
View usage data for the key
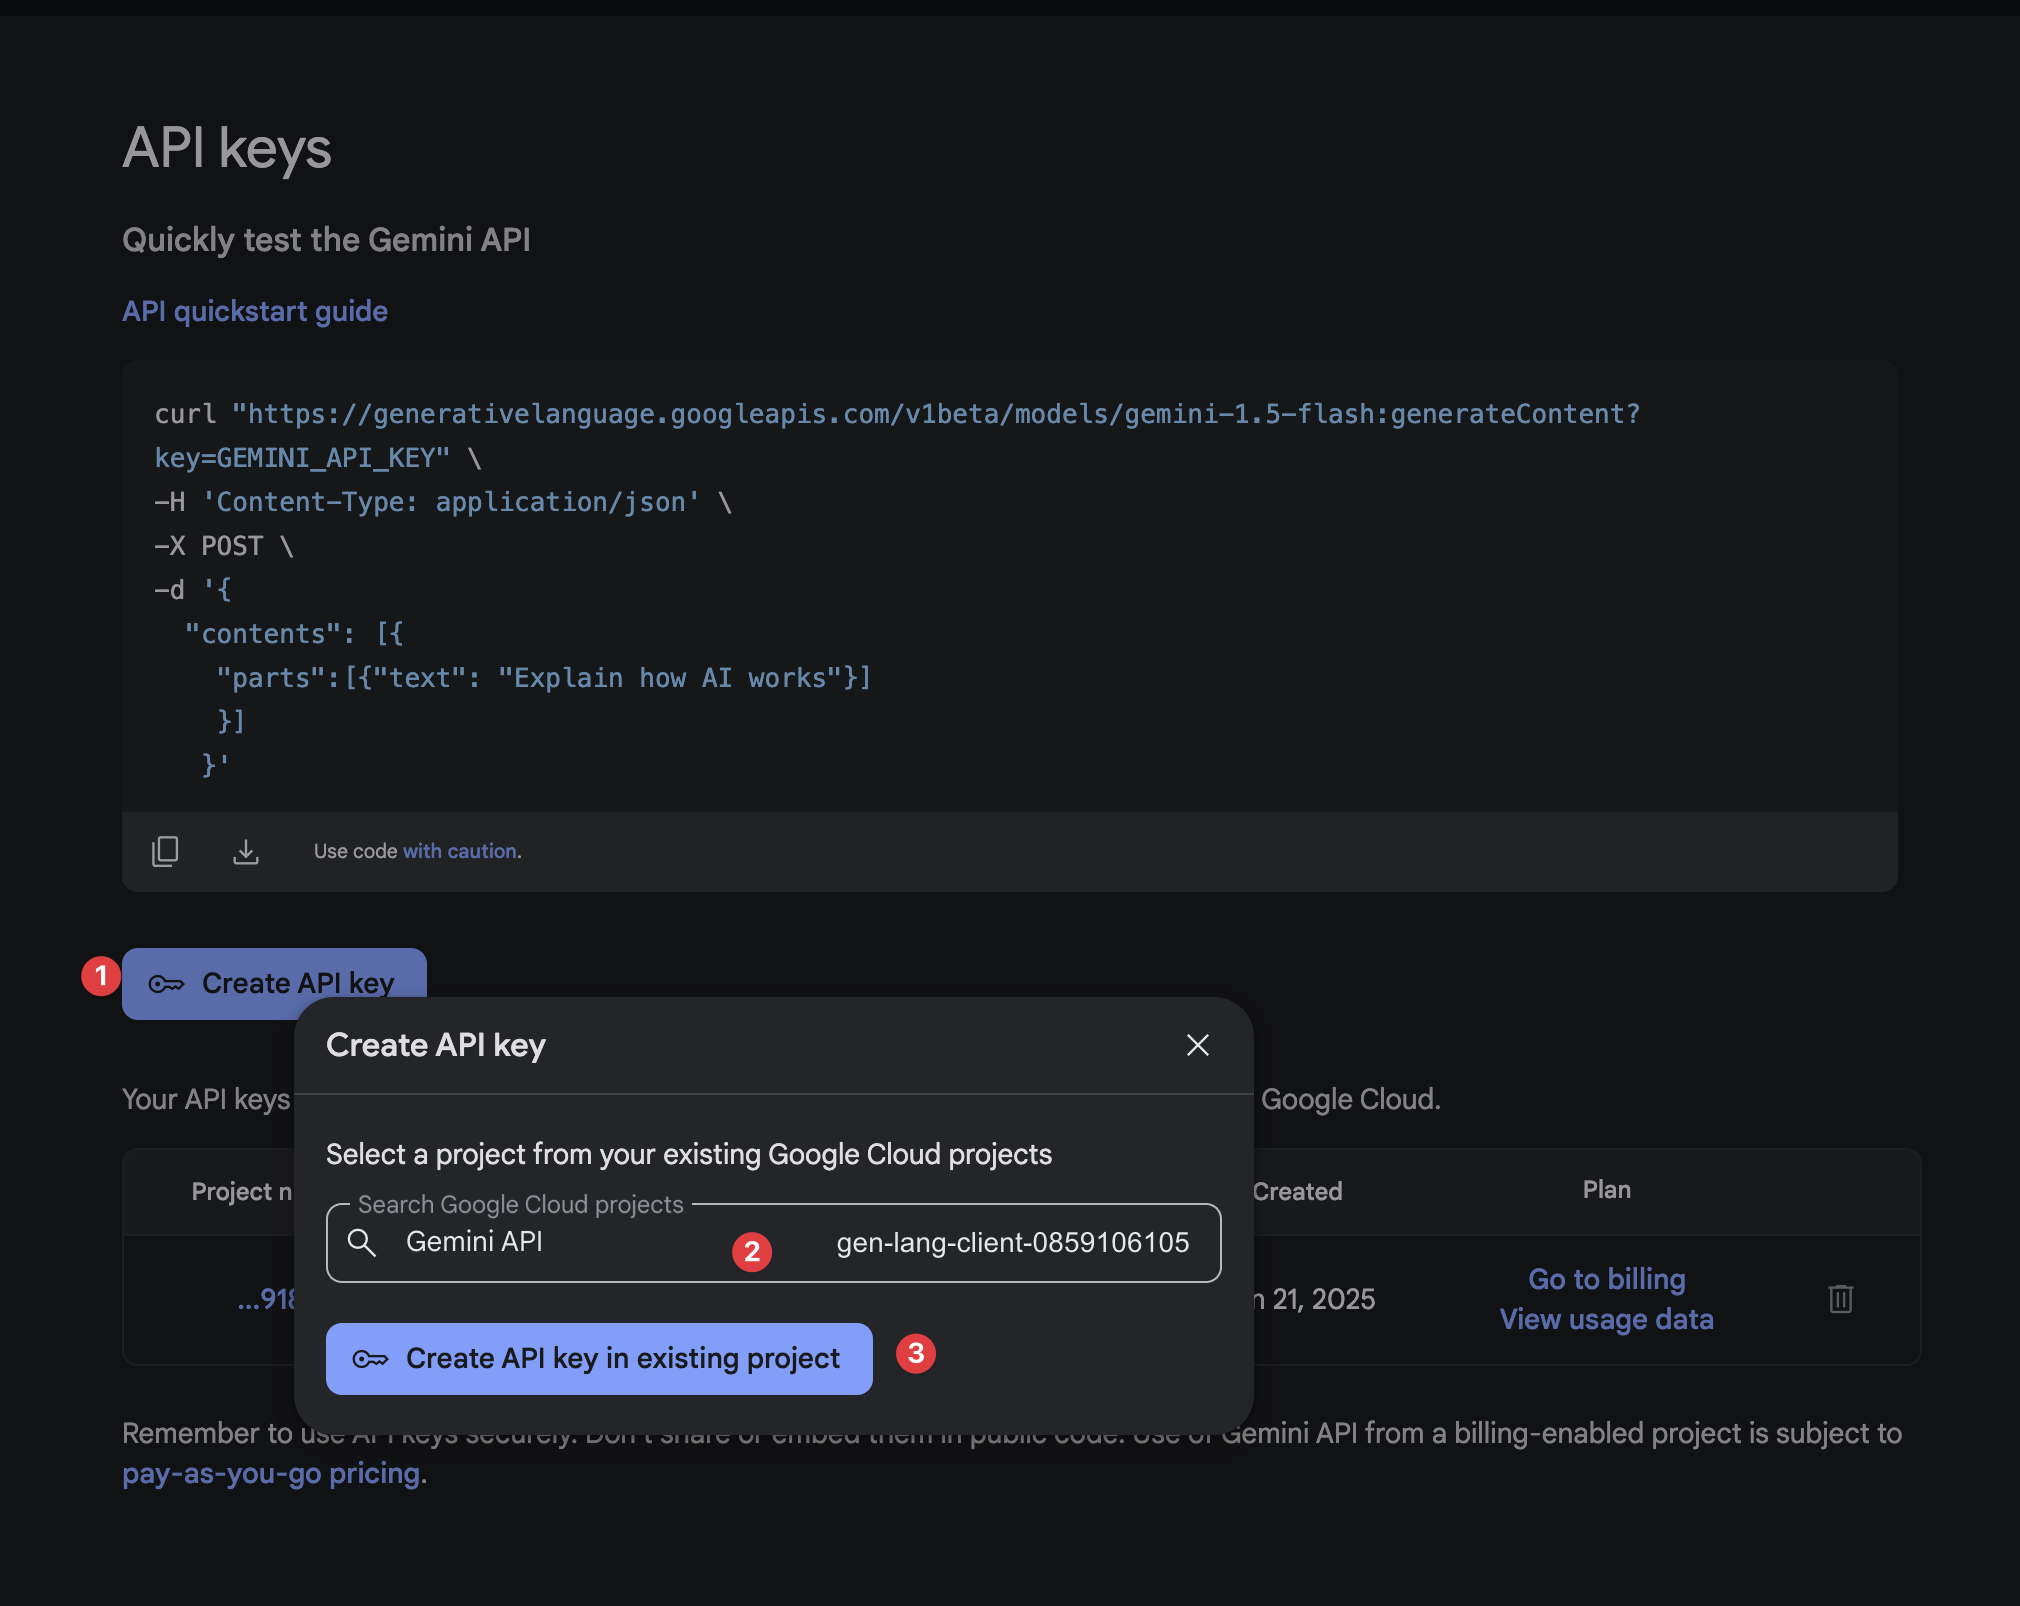[x=1607, y=1319]
